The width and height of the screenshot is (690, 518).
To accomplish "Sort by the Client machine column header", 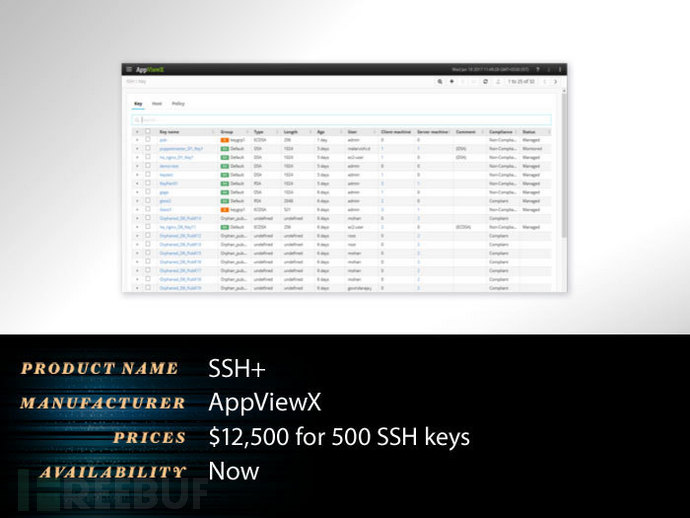I will pyautogui.click(x=396, y=132).
